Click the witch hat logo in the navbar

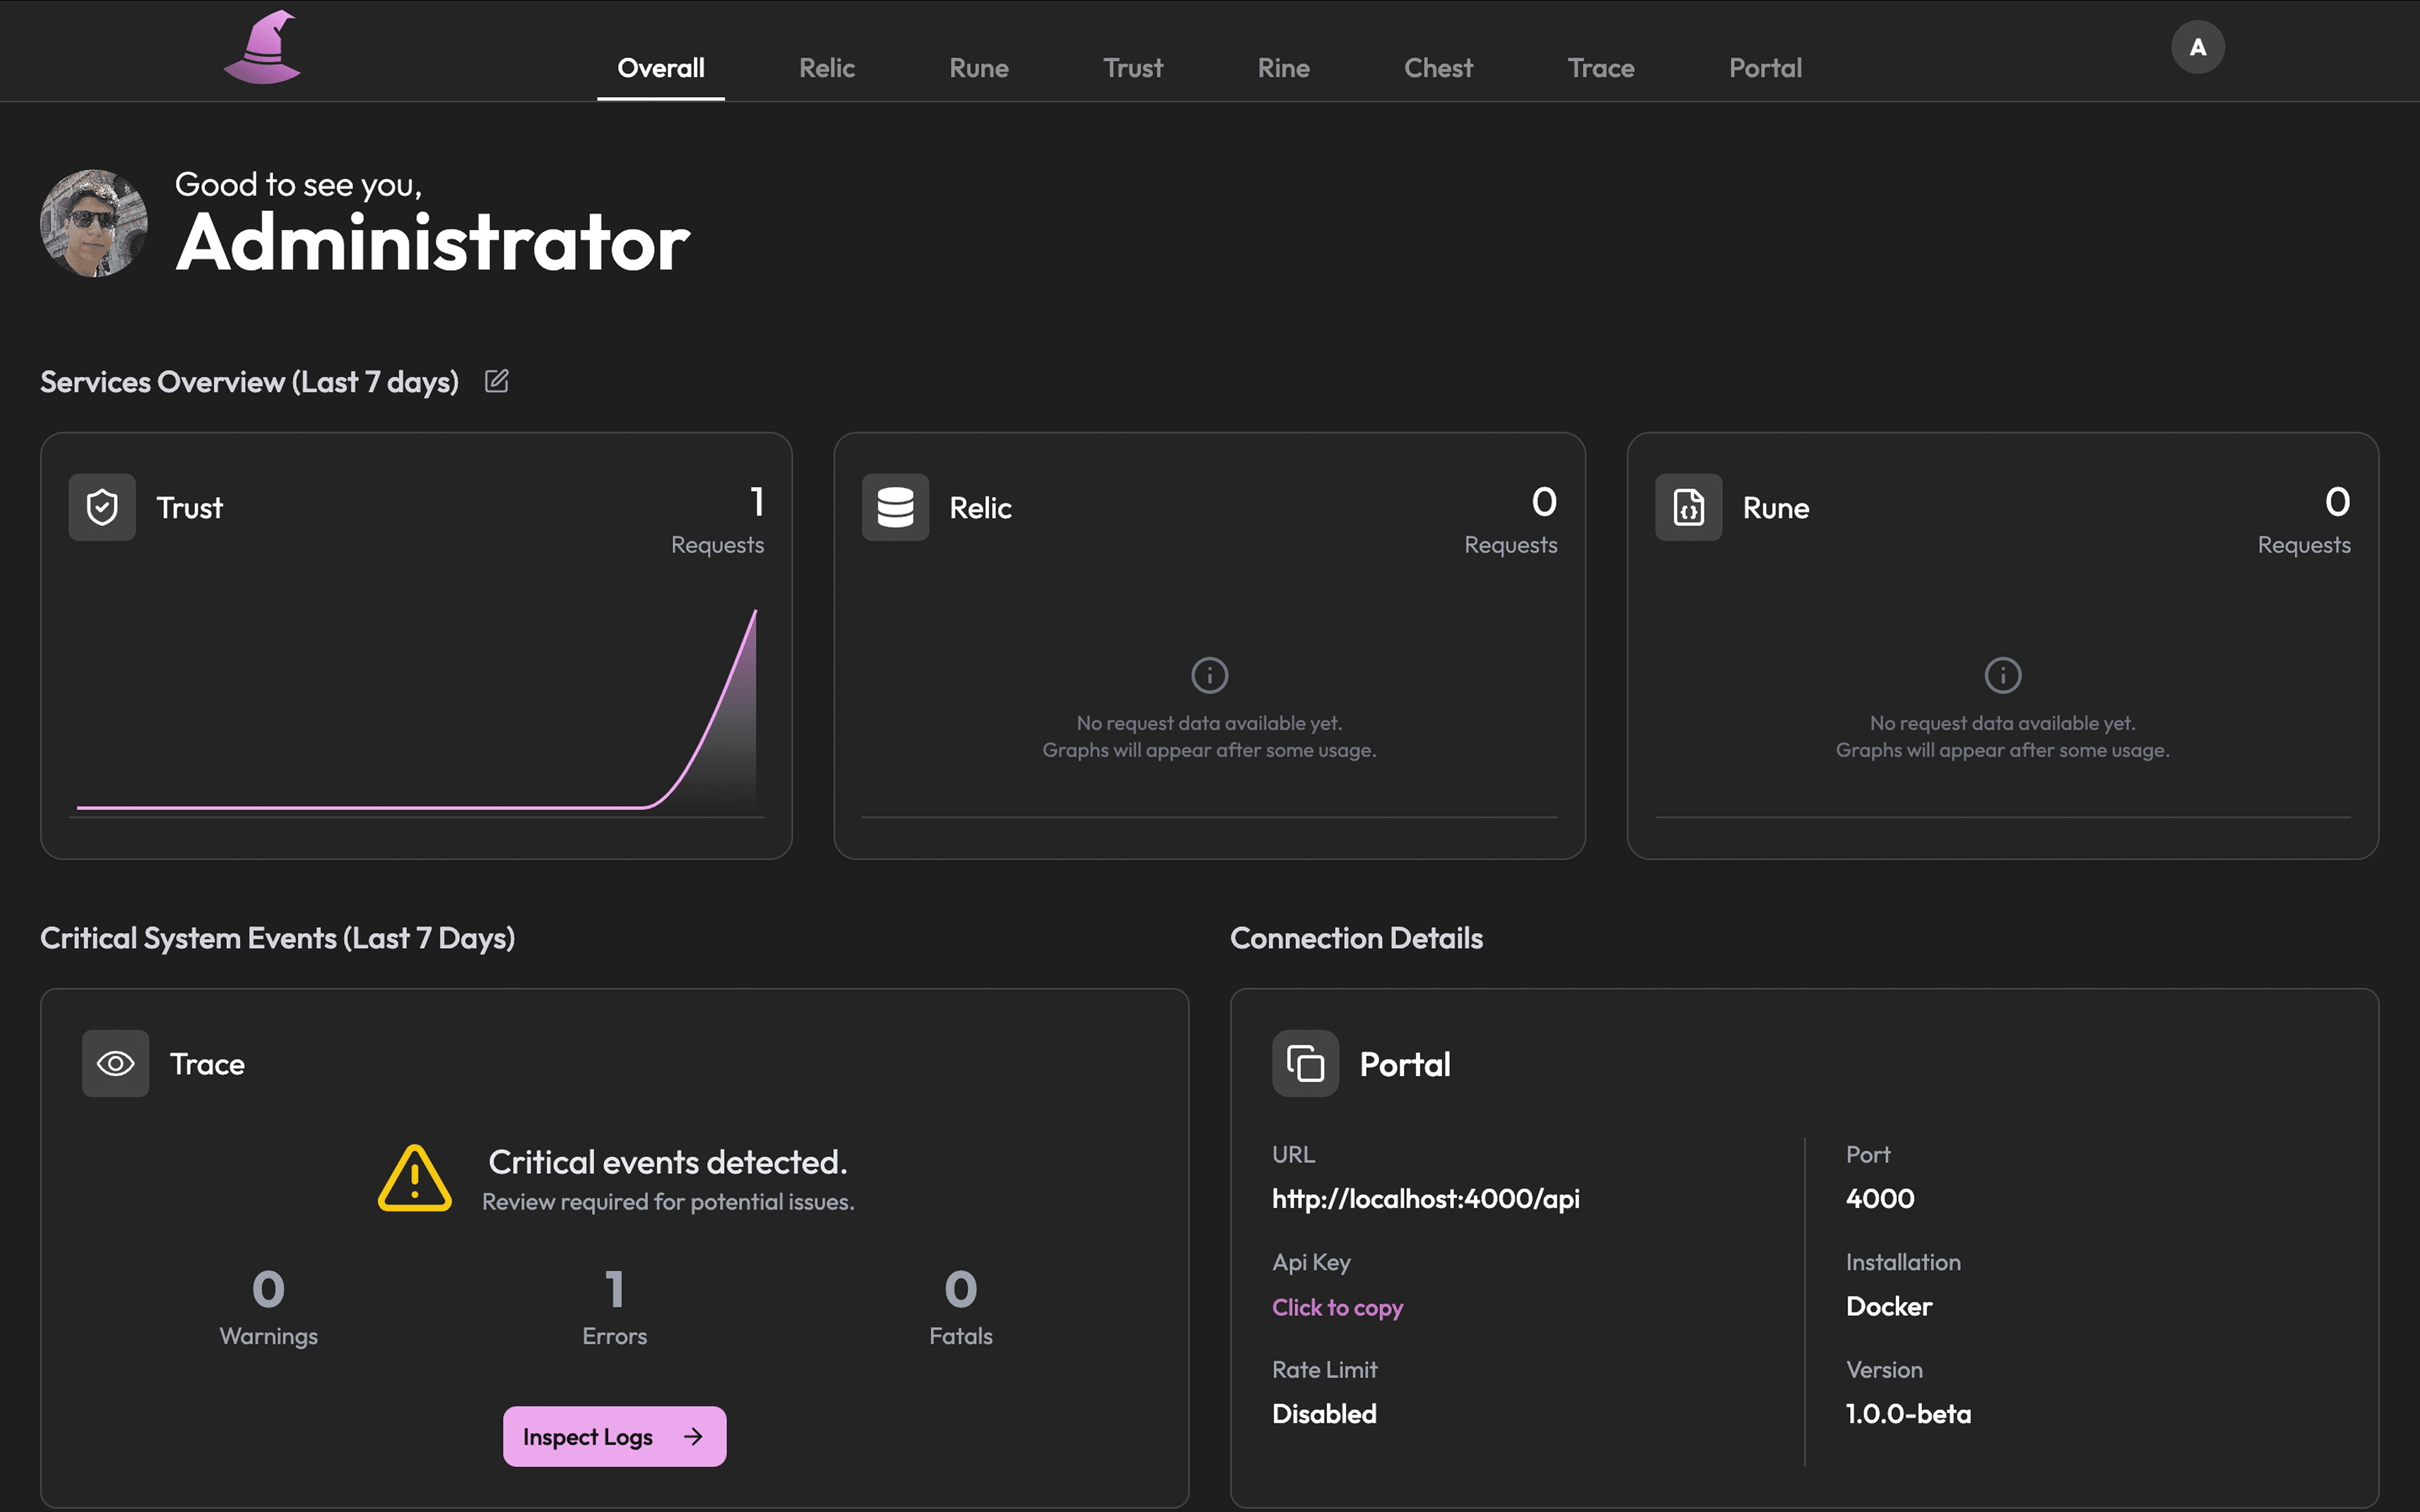click(x=262, y=47)
